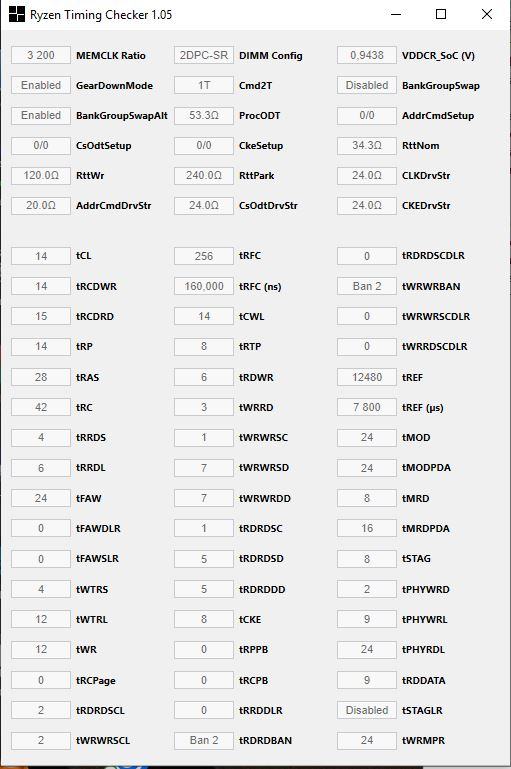Click the BankGroupSwap Disabled field
Viewport: 511px width, 769px height.
point(367,85)
